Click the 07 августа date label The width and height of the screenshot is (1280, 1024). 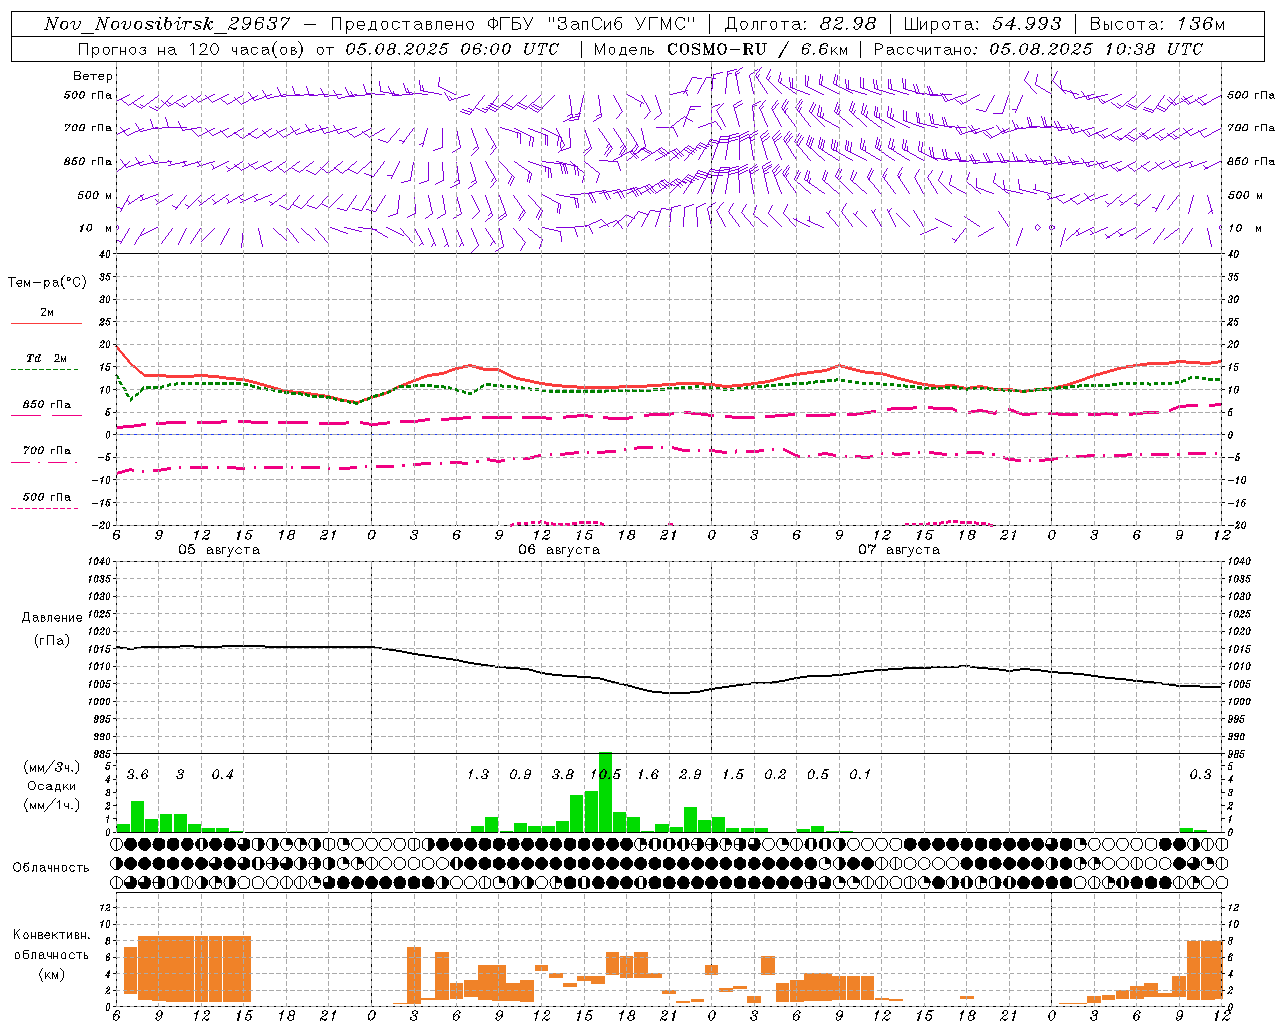coord(899,550)
